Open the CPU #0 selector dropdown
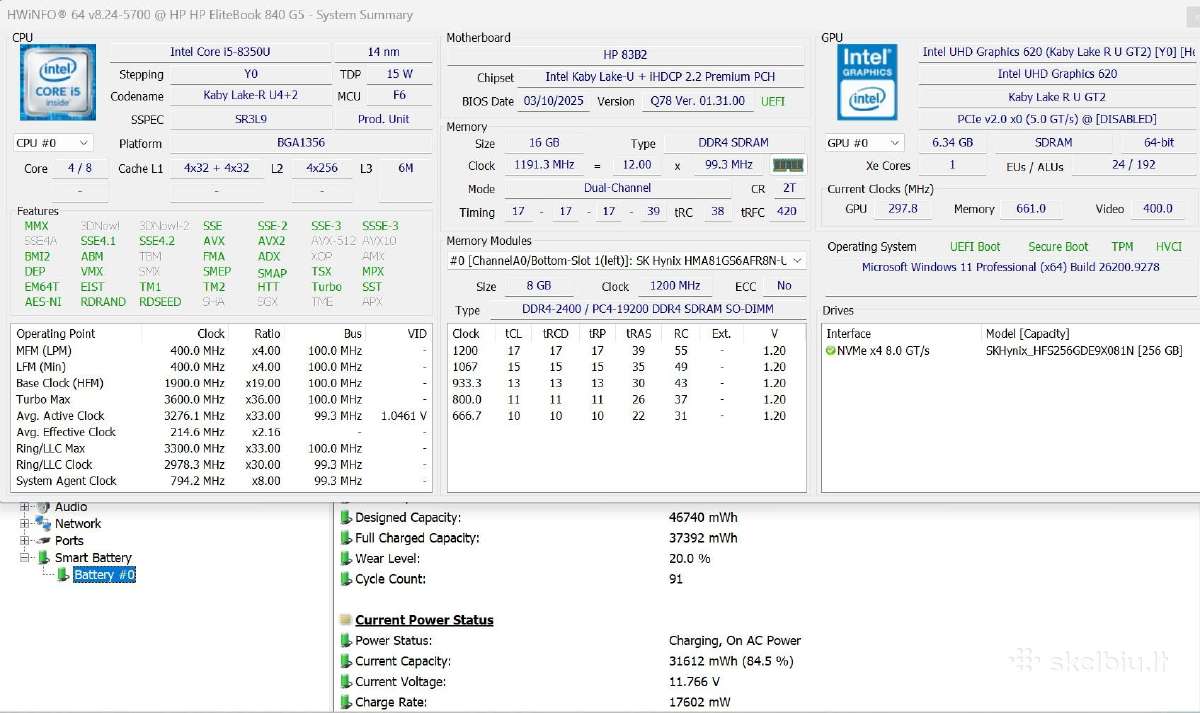 (53, 143)
